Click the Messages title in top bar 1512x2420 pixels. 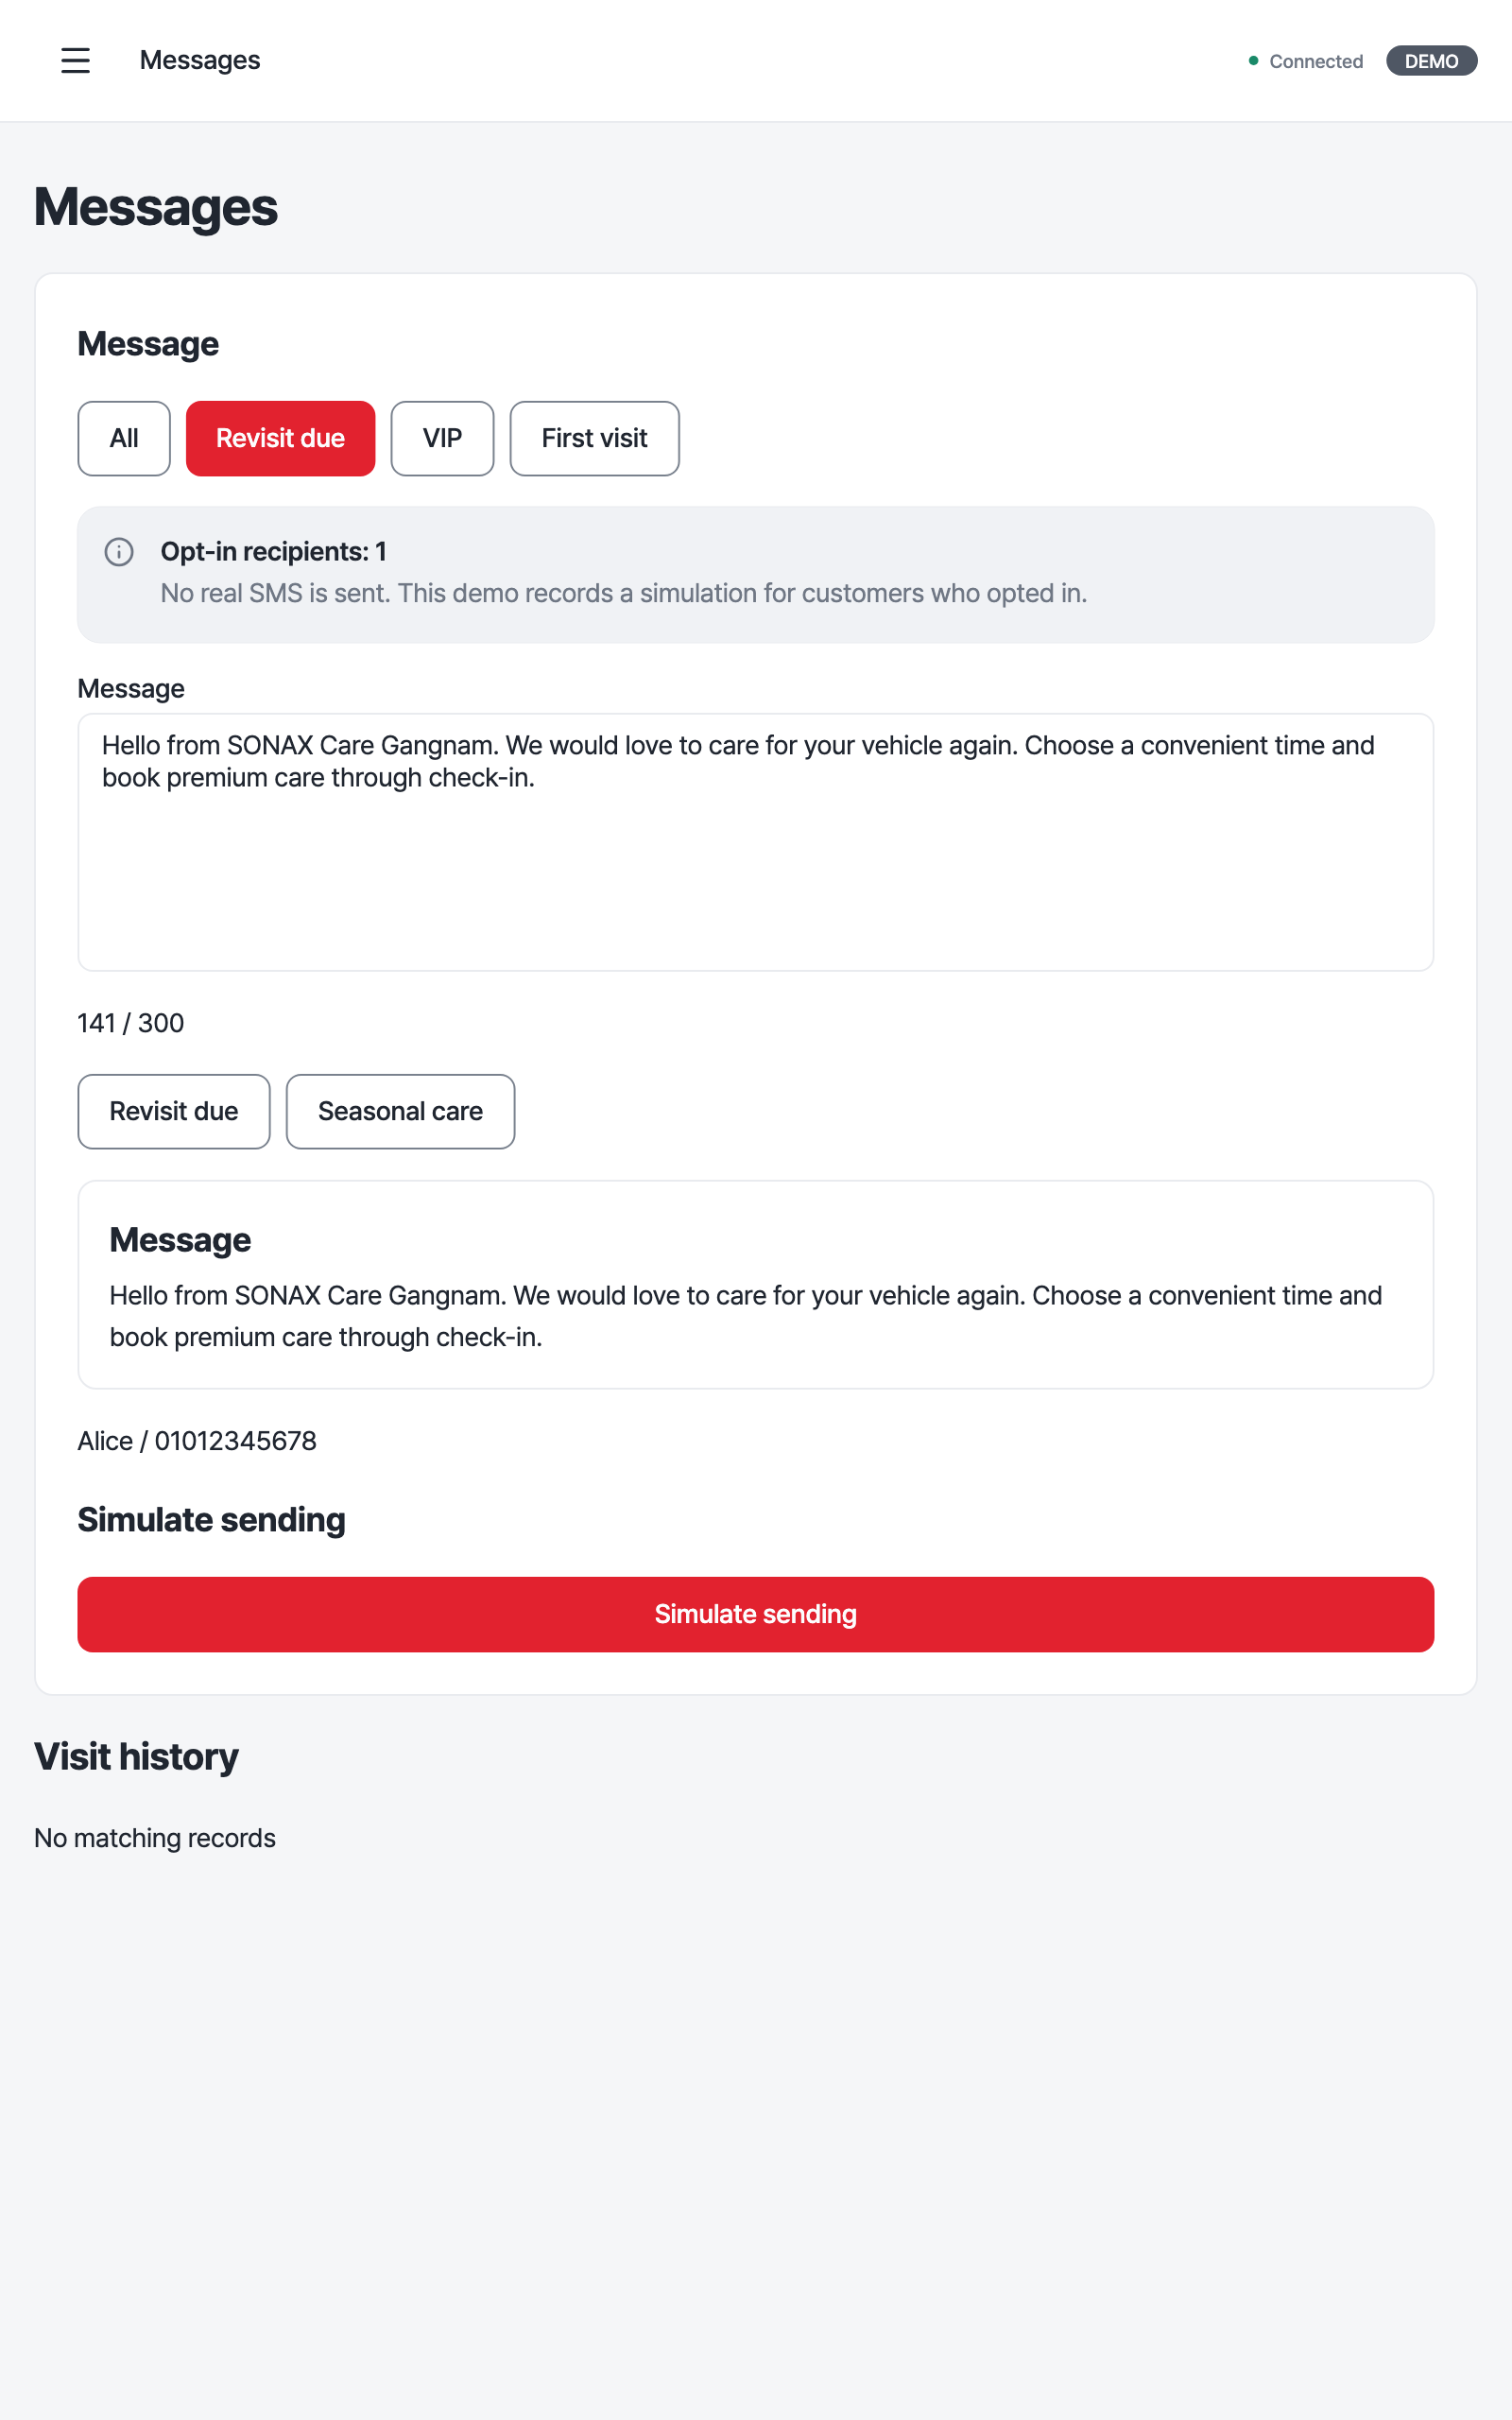pyautogui.click(x=200, y=60)
